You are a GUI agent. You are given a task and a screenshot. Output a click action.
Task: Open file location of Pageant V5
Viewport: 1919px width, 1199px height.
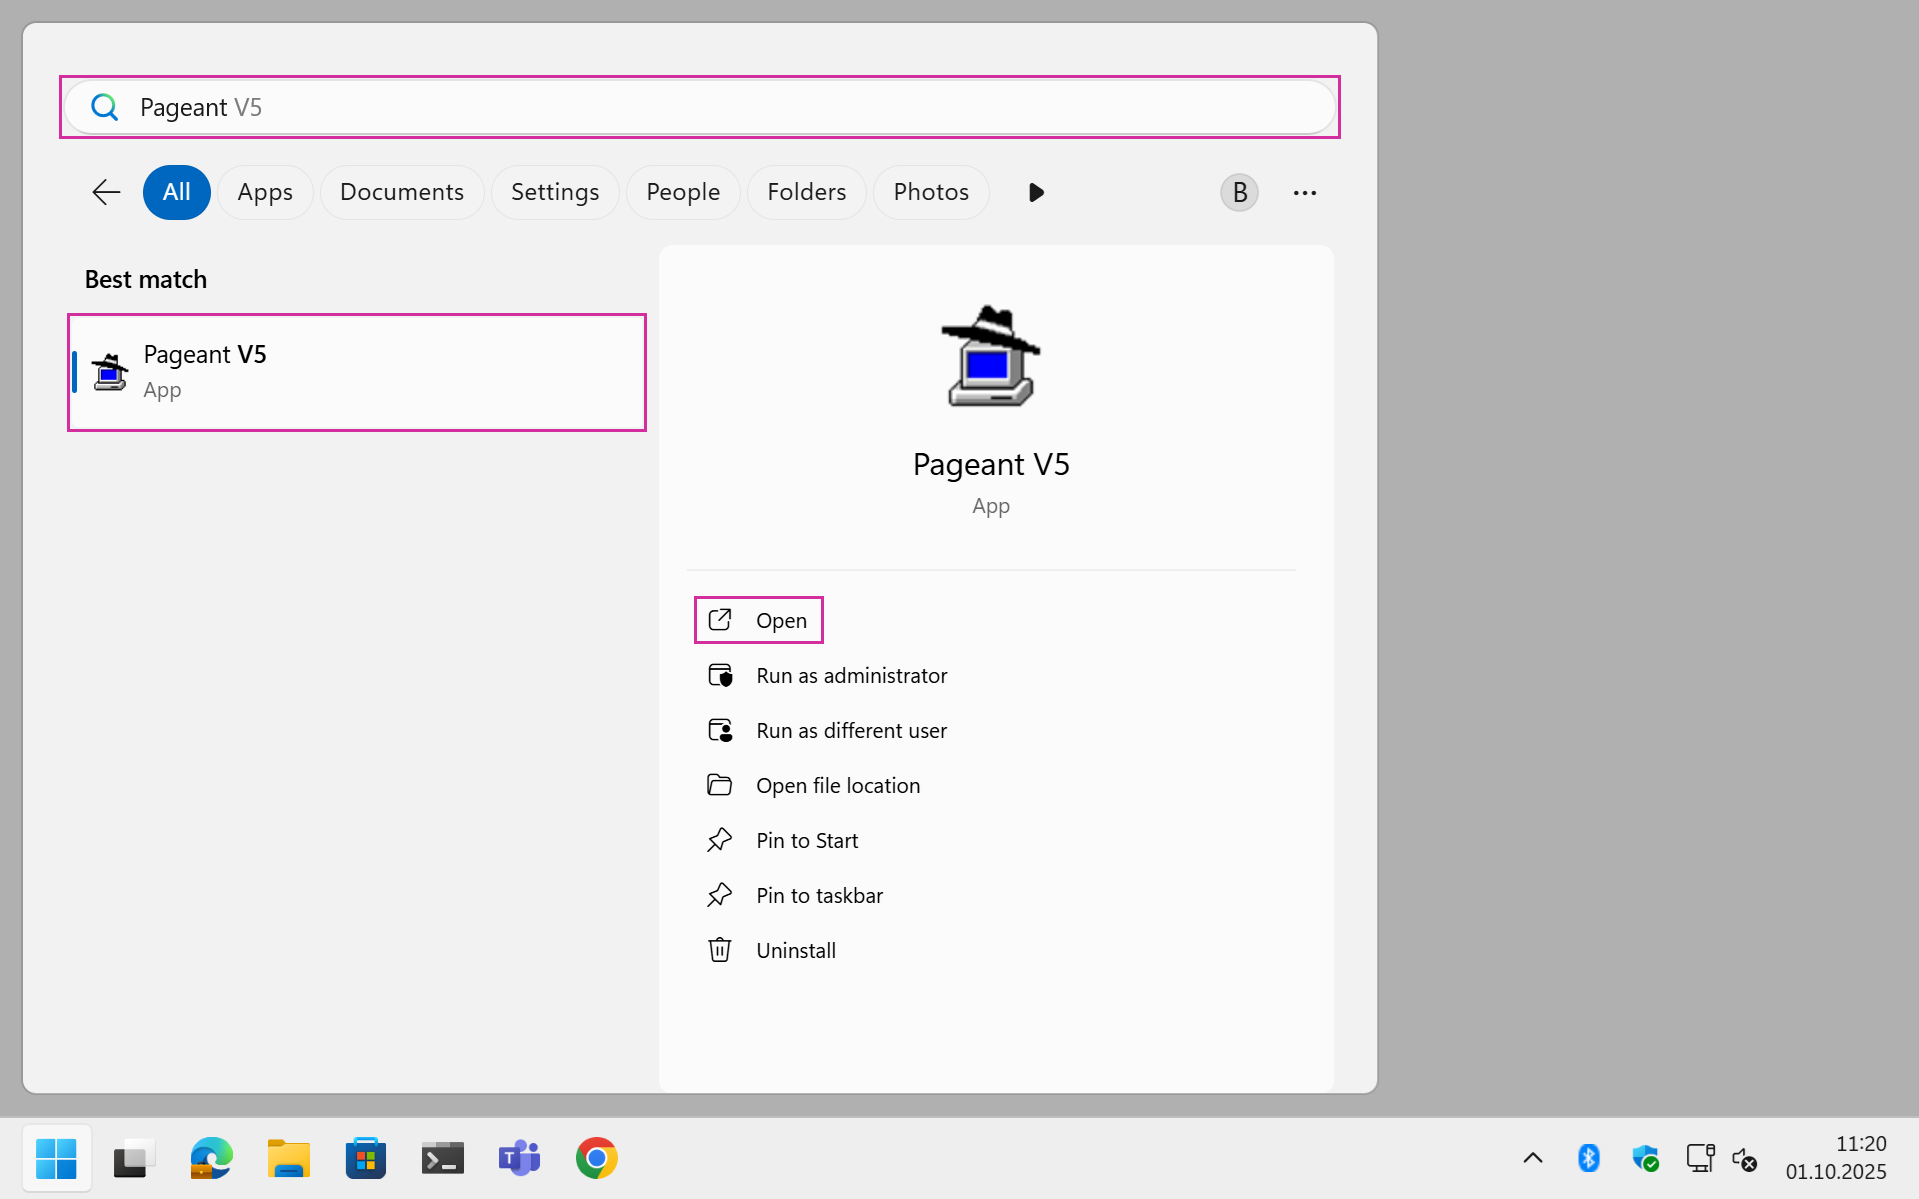click(837, 786)
